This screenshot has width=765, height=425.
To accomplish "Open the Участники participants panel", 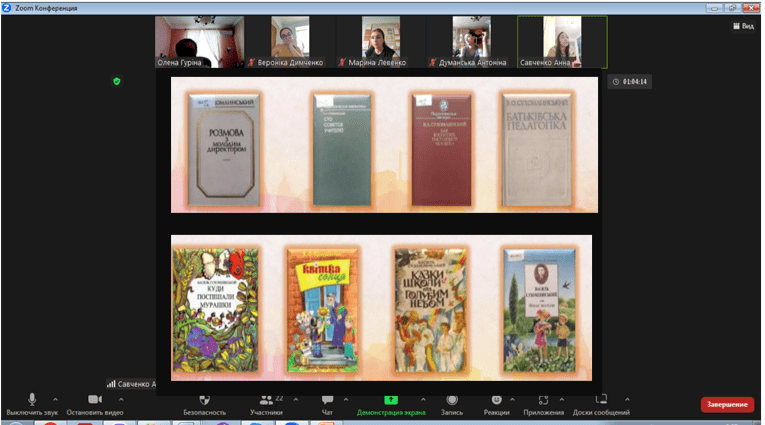I will coord(266,400).
